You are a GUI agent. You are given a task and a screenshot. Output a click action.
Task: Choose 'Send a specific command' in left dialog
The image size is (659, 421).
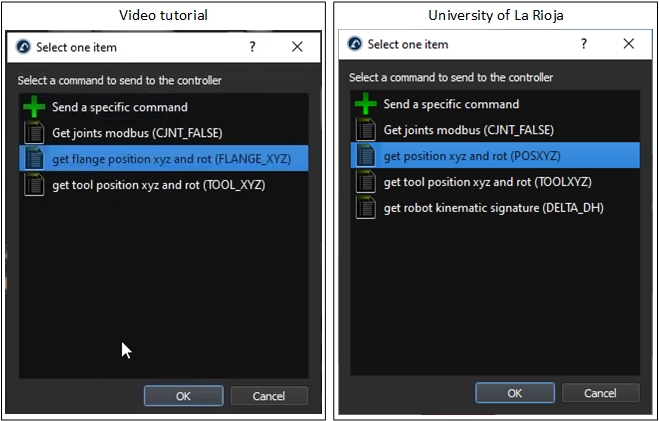119,107
